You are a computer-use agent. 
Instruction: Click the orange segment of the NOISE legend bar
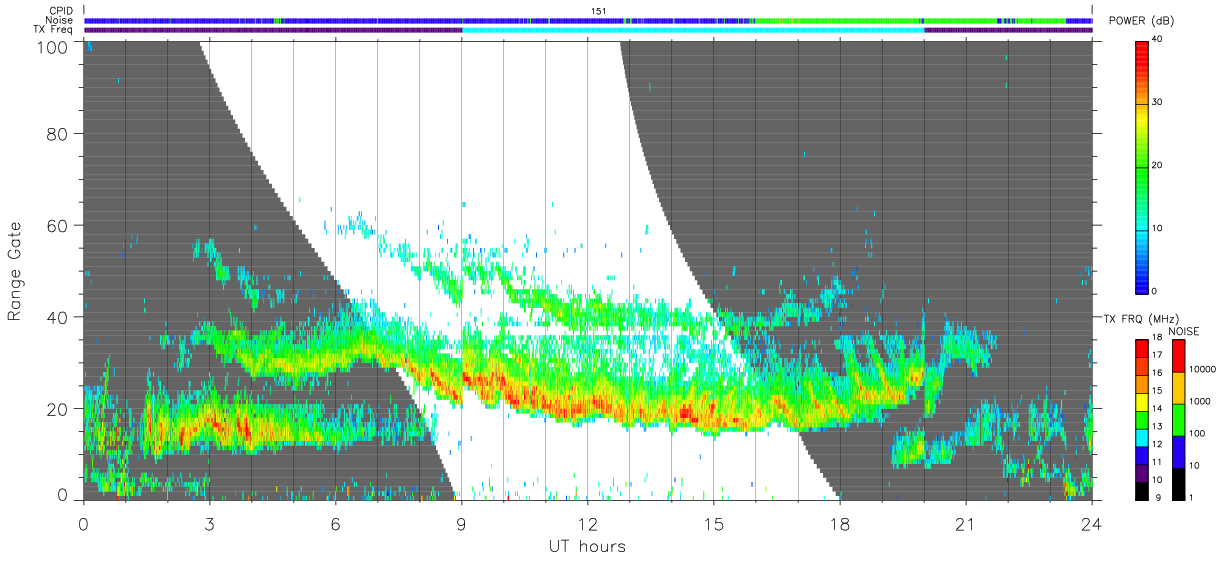pos(1177,387)
